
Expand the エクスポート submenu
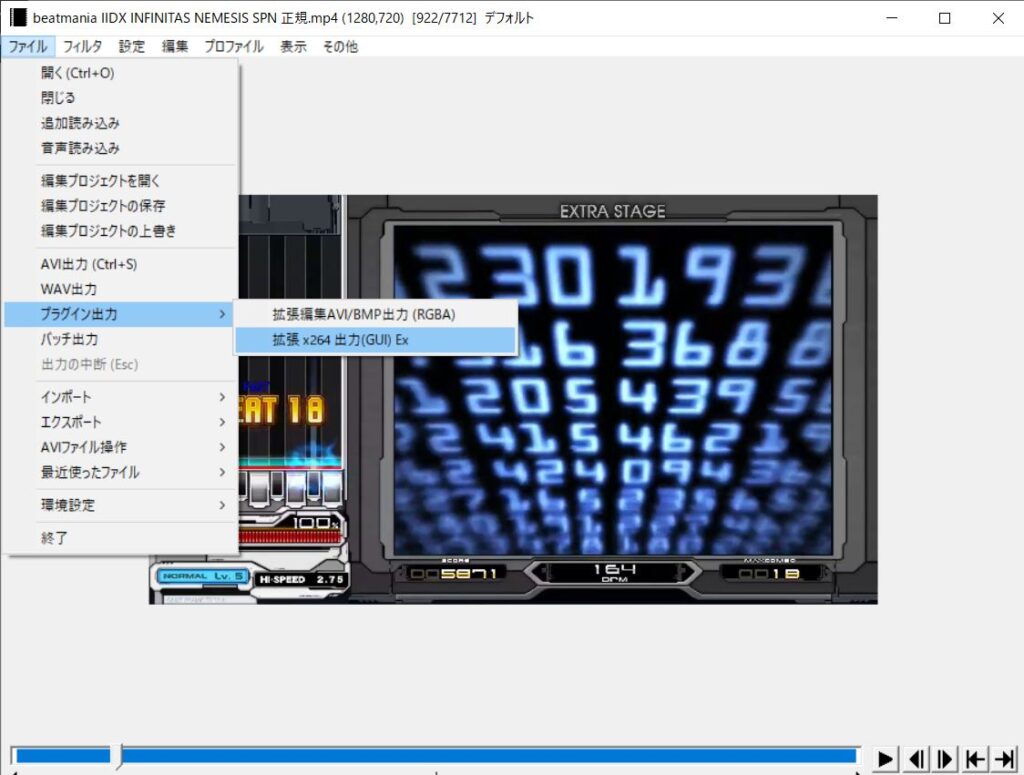(121, 422)
